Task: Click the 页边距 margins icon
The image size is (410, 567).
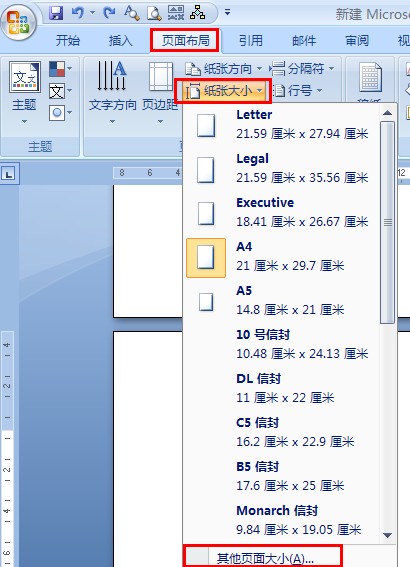Action: [161, 76]
